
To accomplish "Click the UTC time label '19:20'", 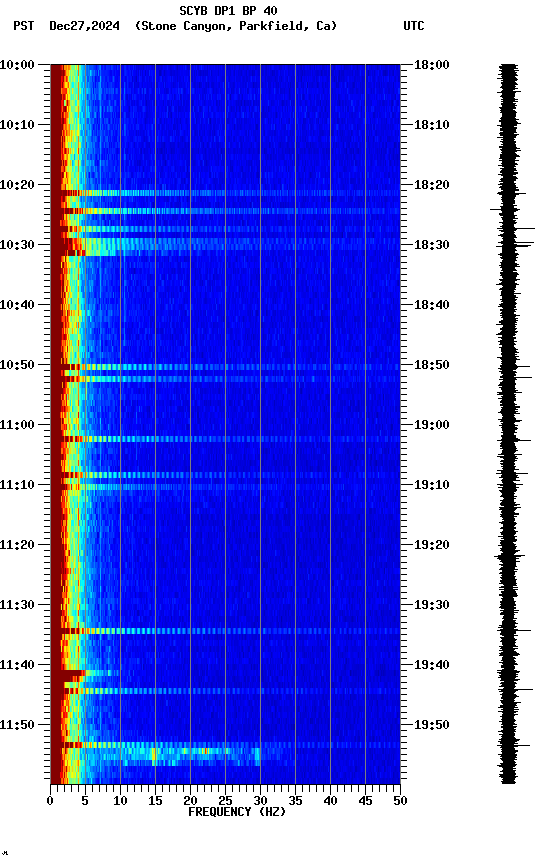I will (x=432, y=545).
